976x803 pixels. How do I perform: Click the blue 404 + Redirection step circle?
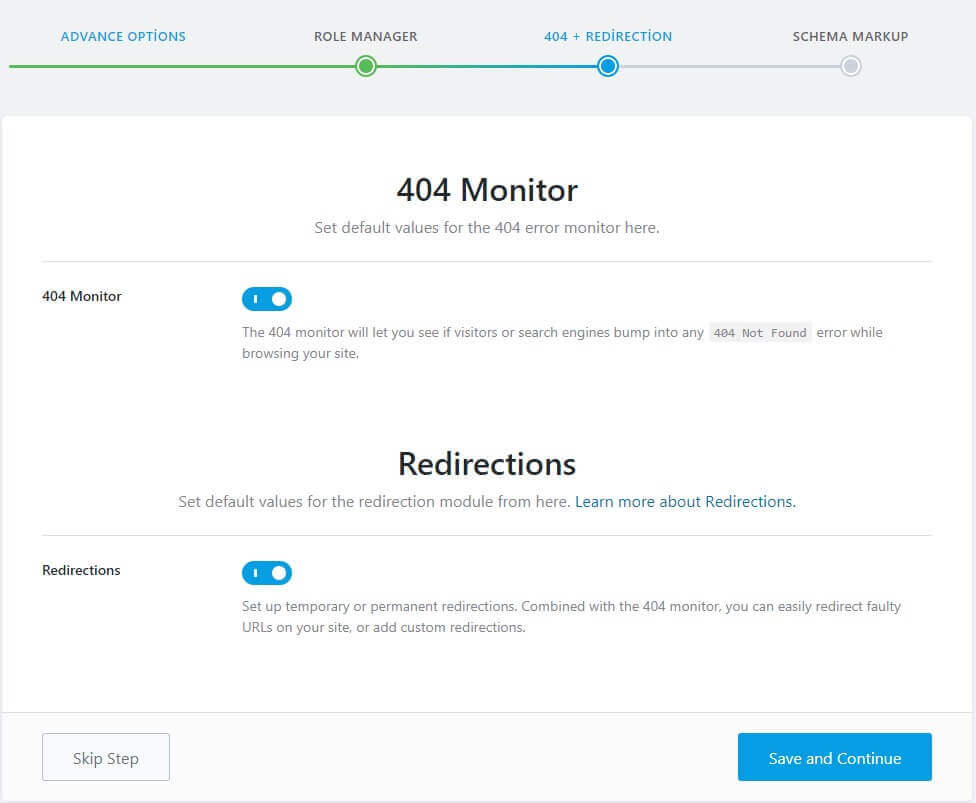tap(608, 66)
